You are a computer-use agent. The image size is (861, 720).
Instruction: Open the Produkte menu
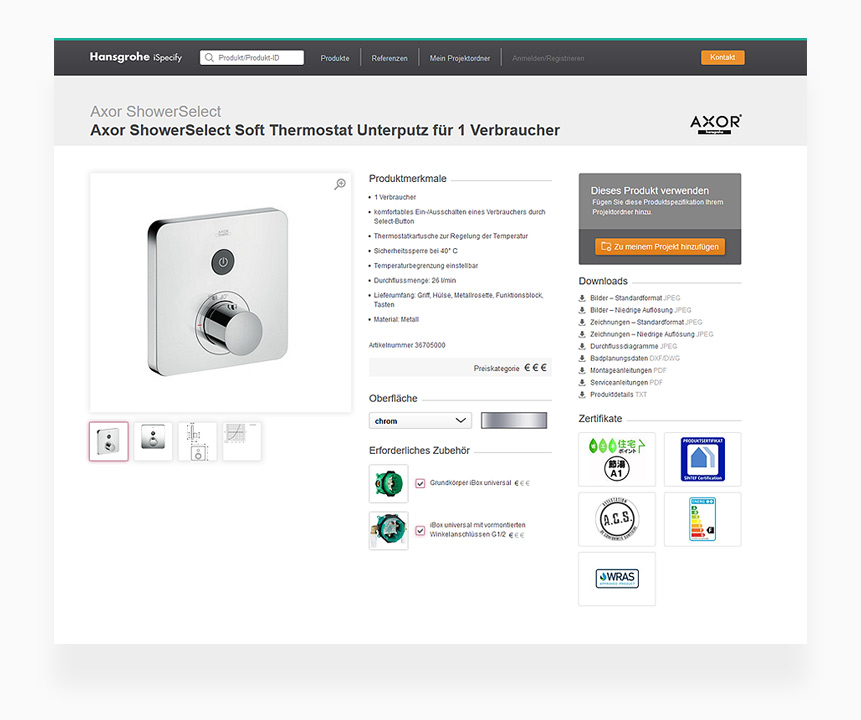[335, 58]
